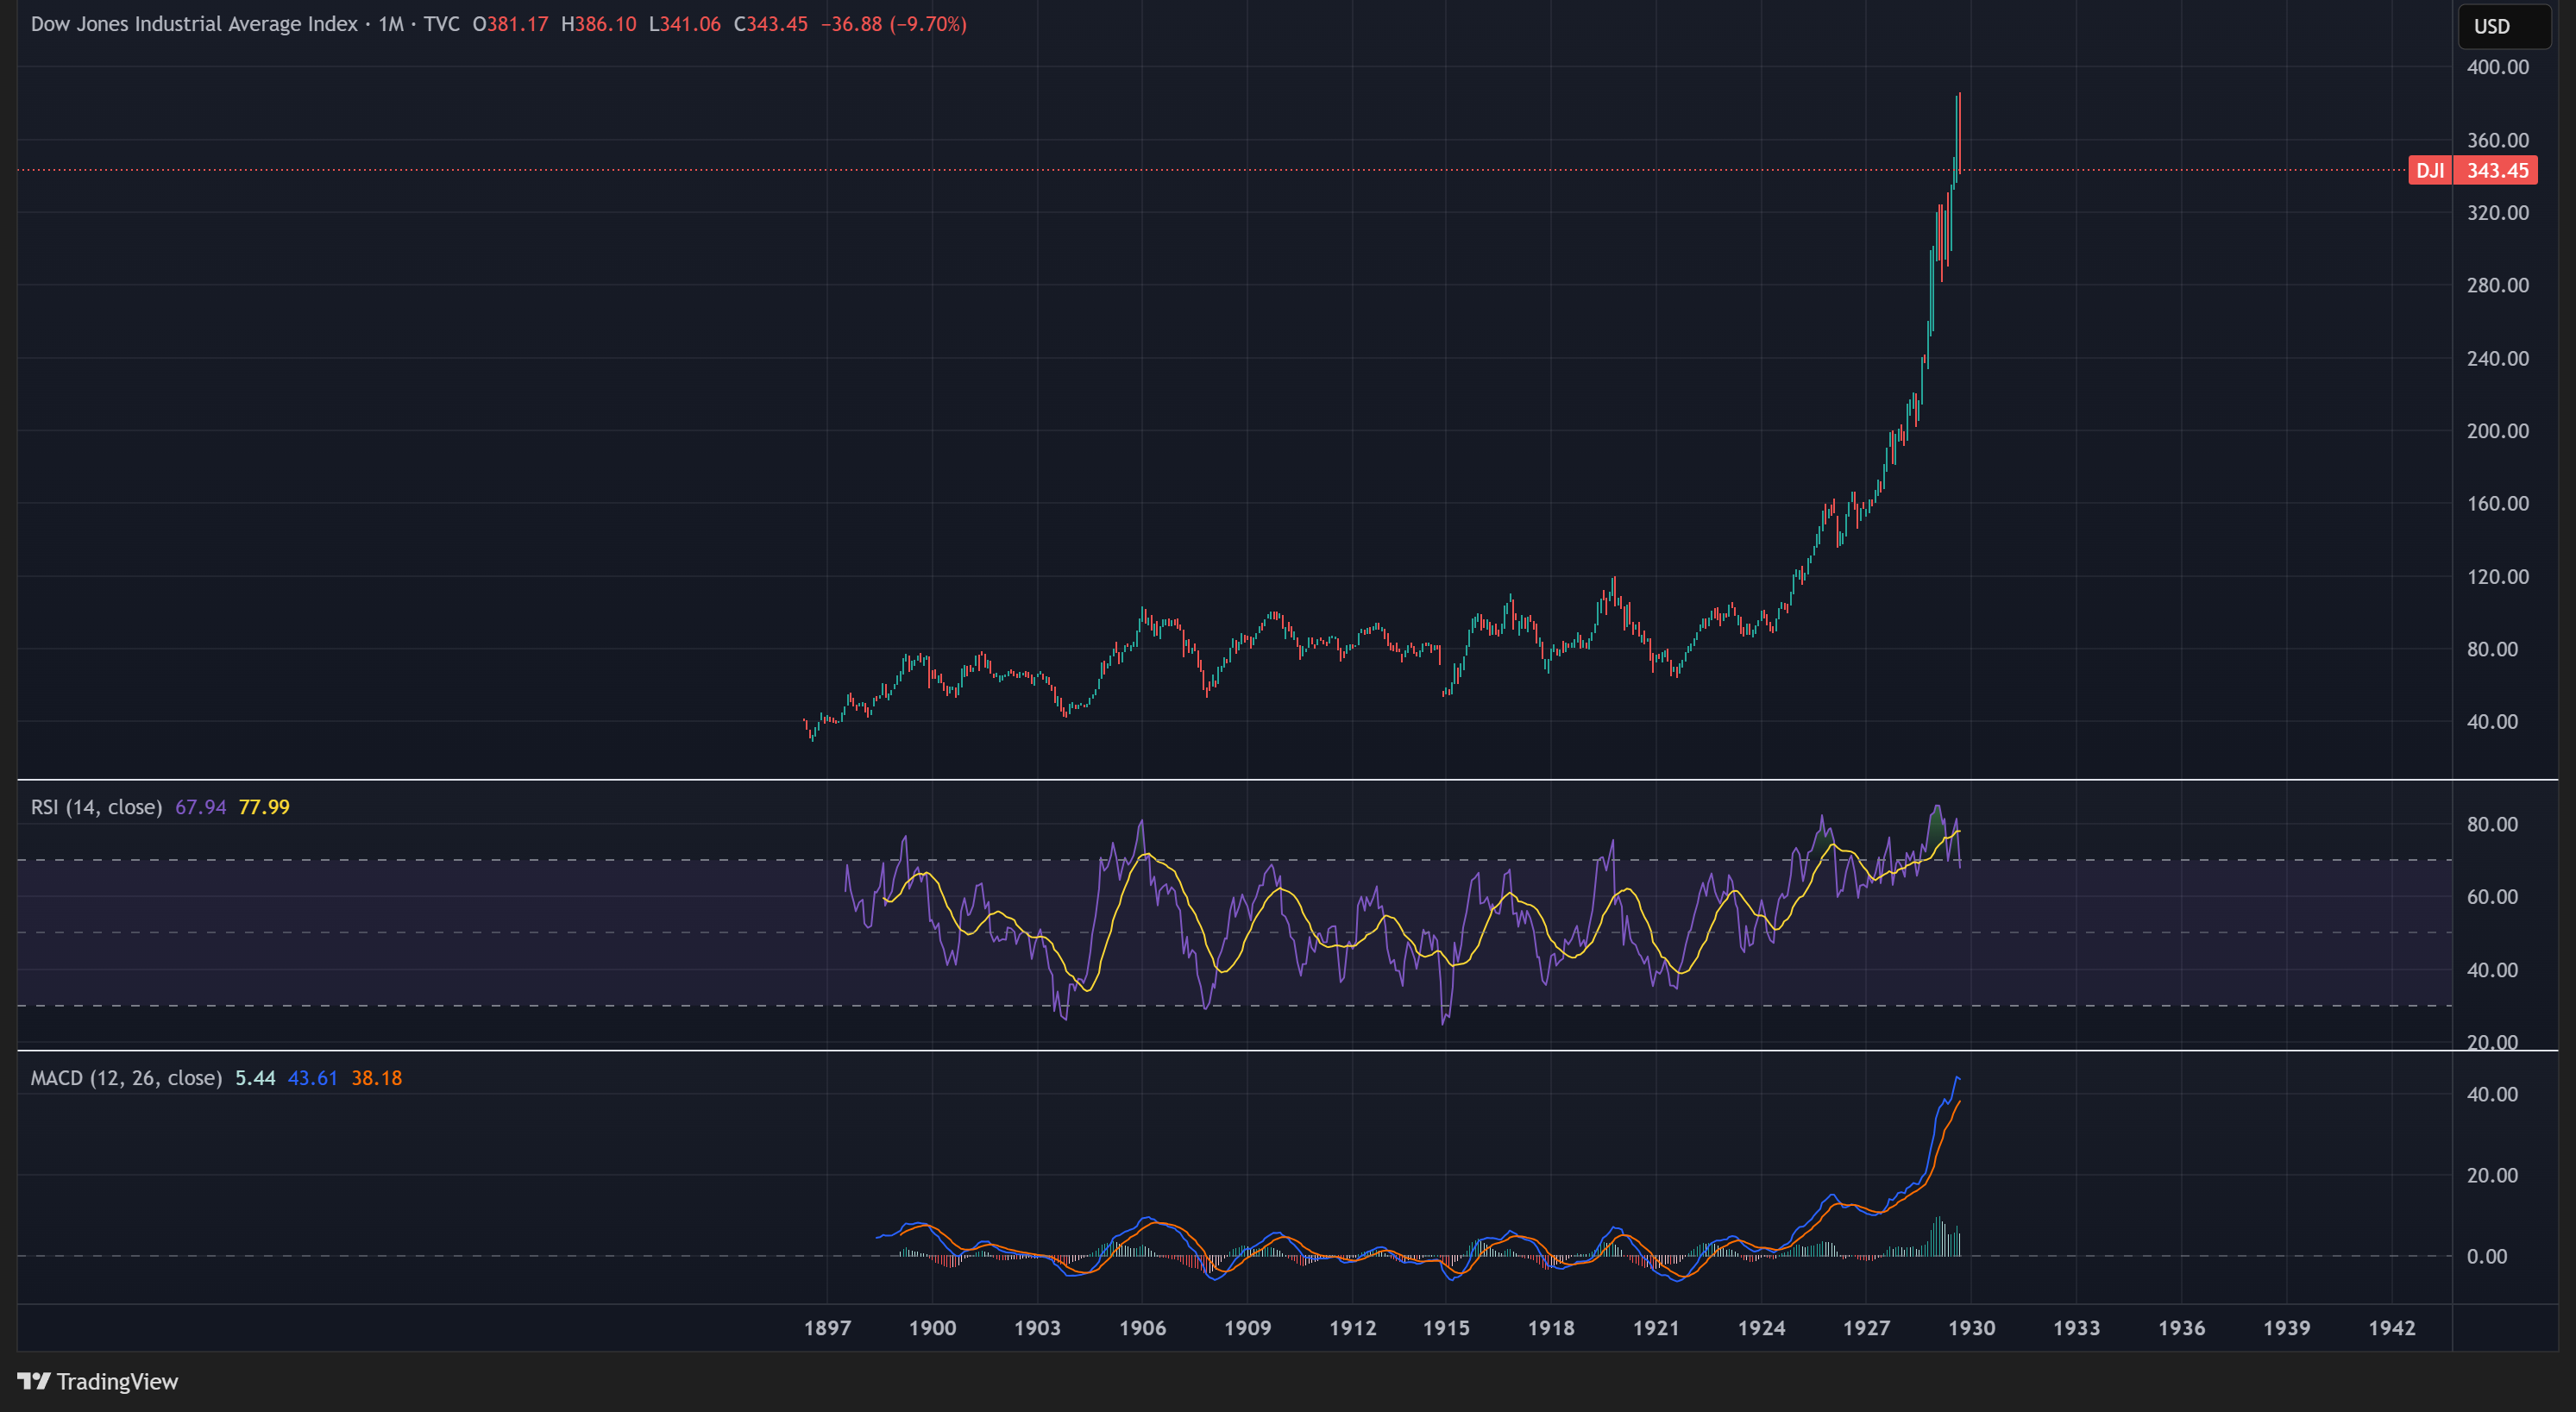Click the 1900 label on the time axis
Screen dimensions: 2576x1412
pyautogui.click(x=932, y=1328)
